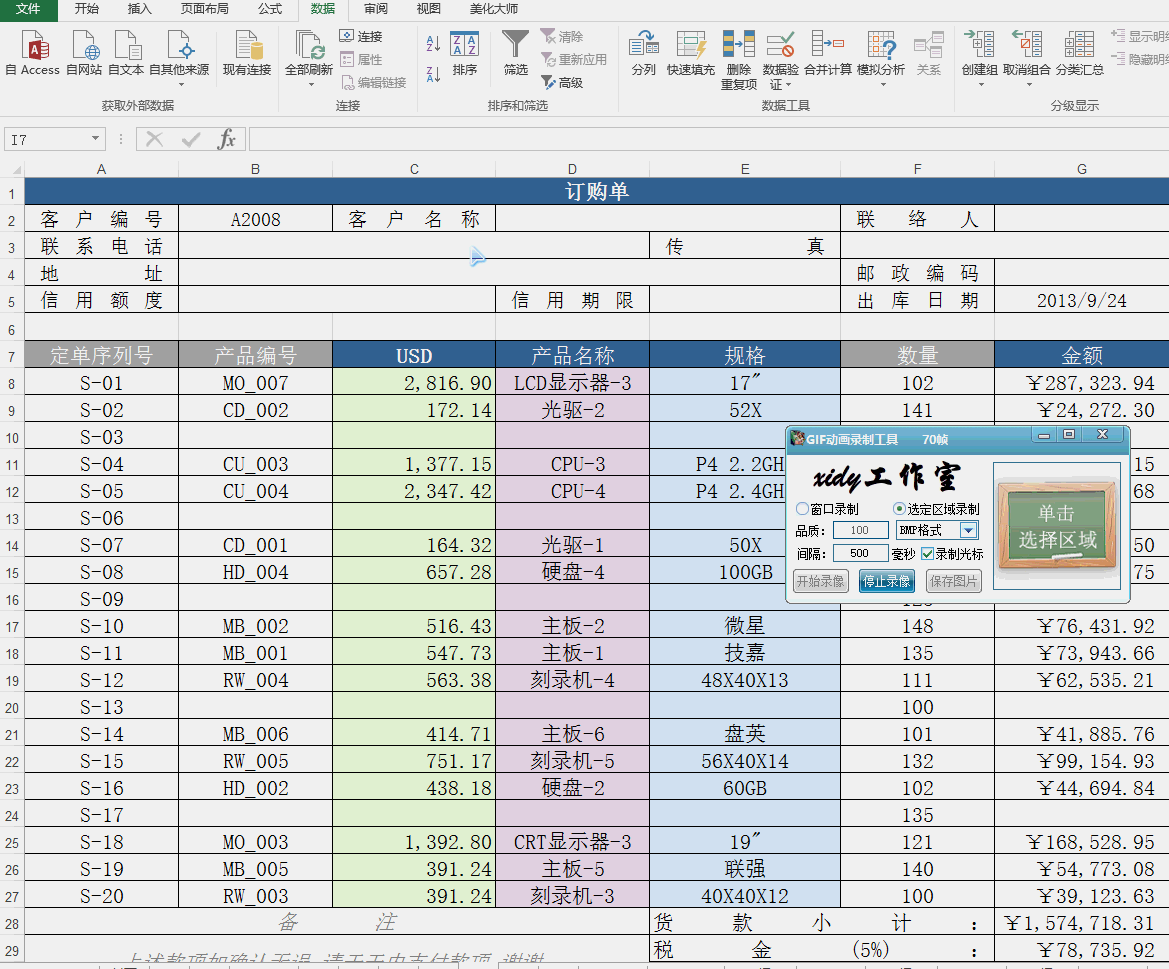Select amount cell ￥287,323.94
Screen dimensions: 1169x969
[x=1082, y=383]
